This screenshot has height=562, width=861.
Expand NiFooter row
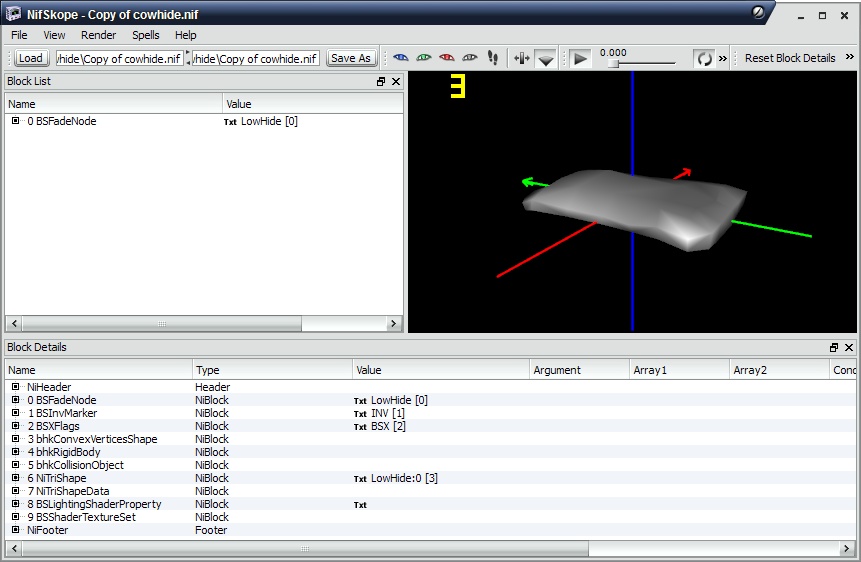point(15,530)
